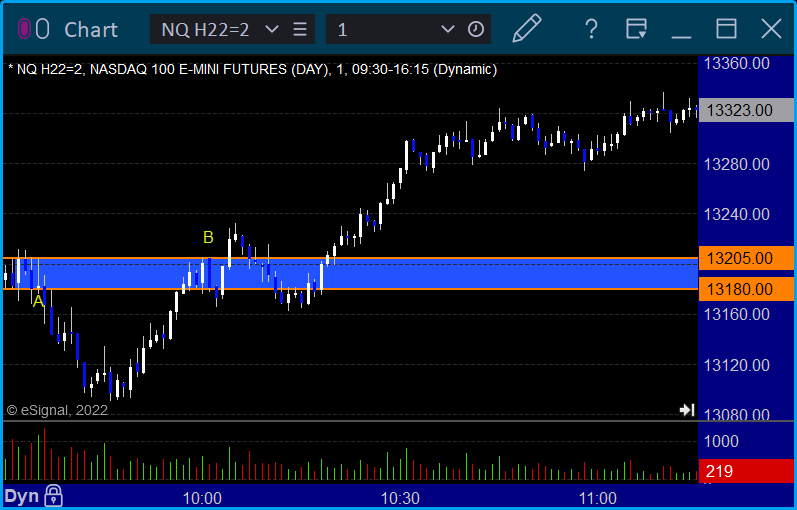Click the 13080.00 price axis label
The image size is (797, 510).
(737, 414)
